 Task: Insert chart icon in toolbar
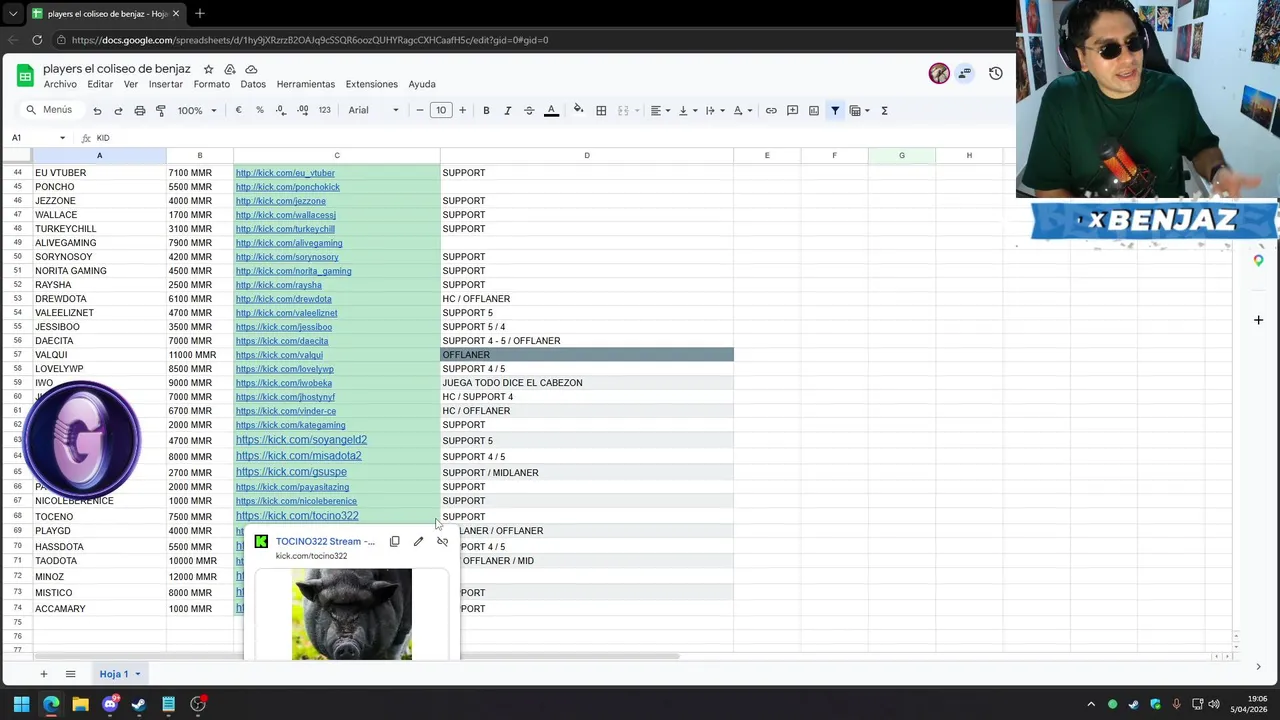814,111
